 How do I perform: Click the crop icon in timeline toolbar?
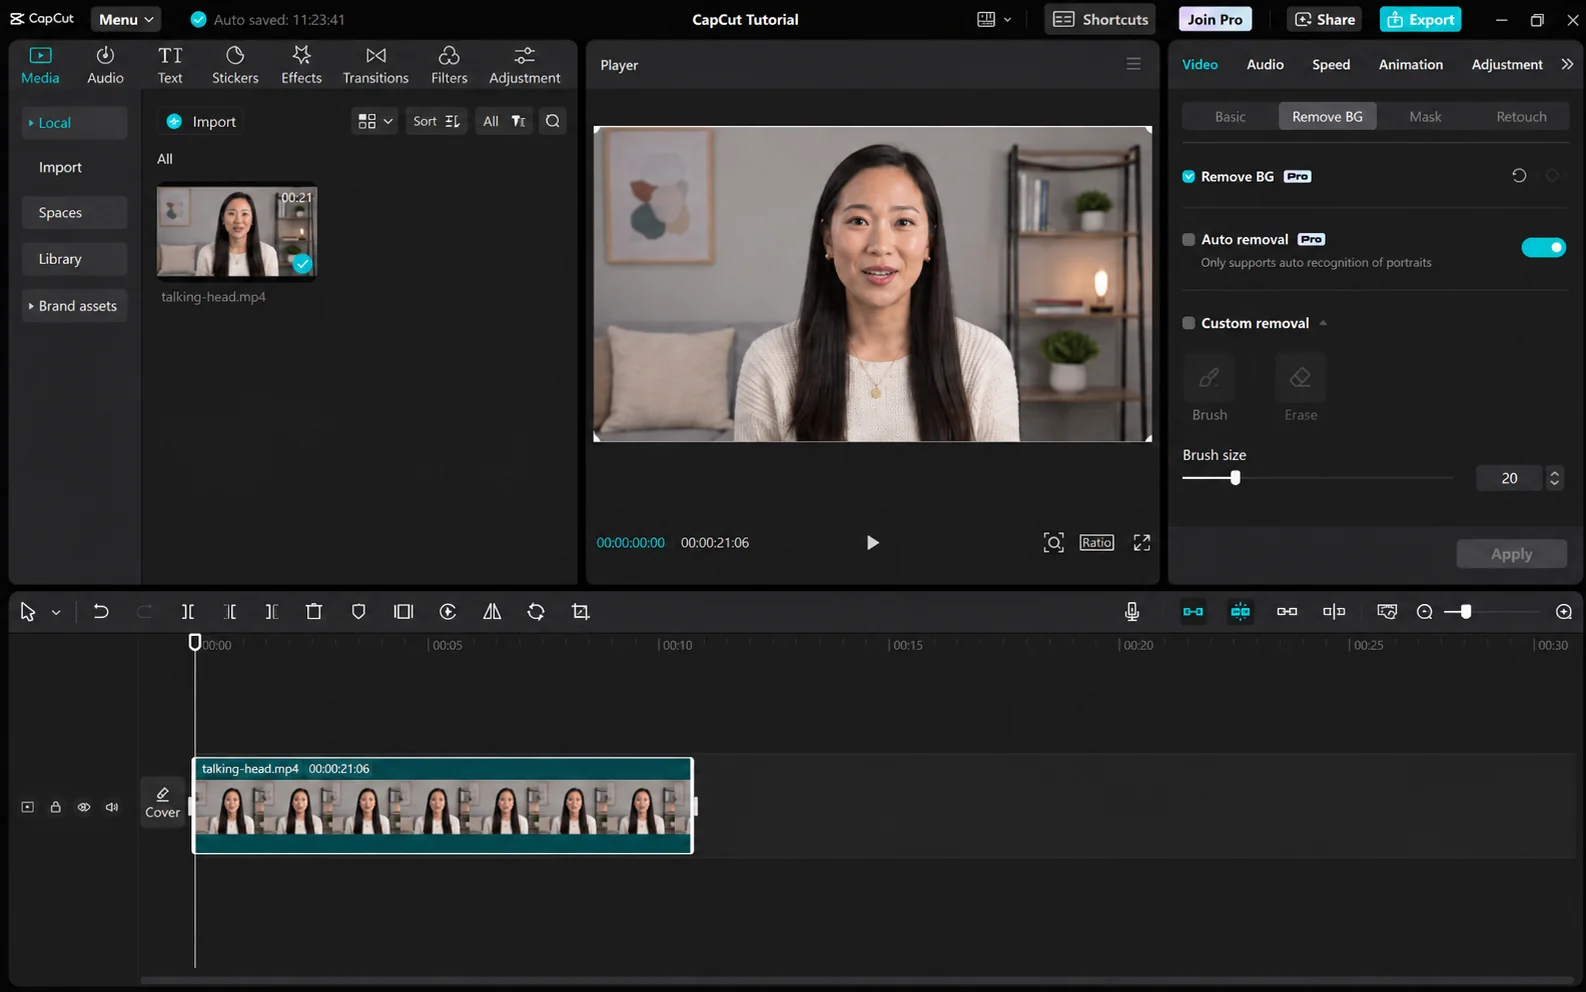[x=581, y=611]
